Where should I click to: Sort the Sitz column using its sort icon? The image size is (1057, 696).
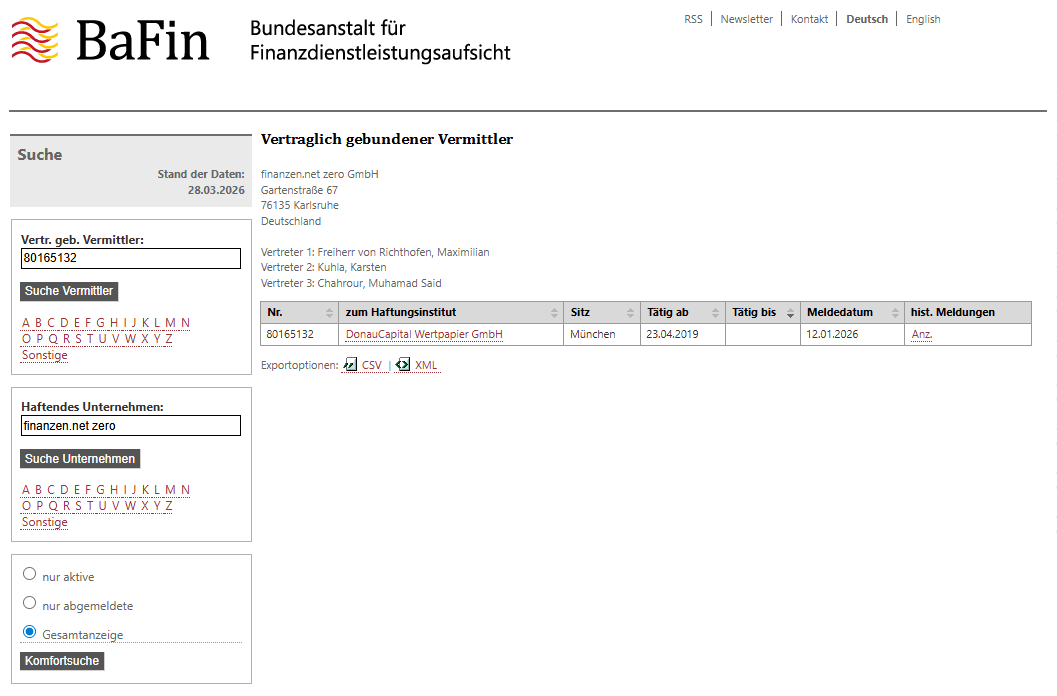628,311
